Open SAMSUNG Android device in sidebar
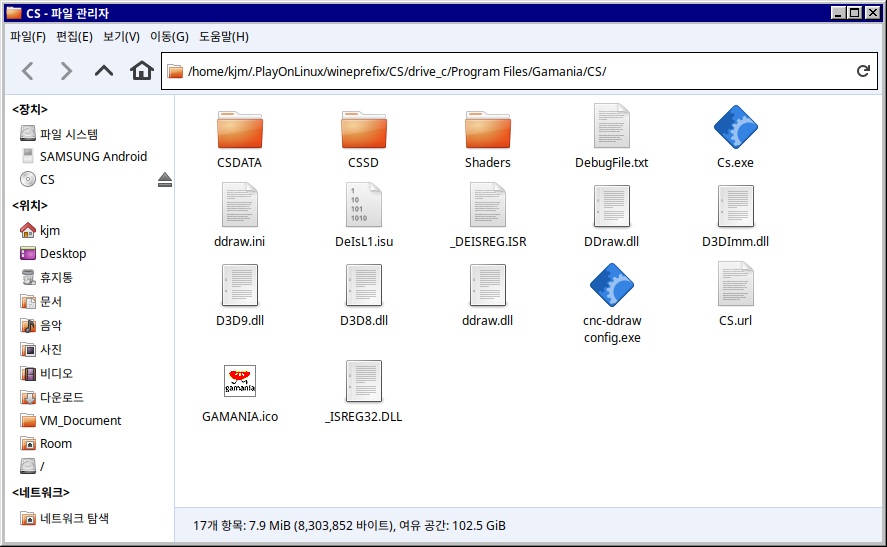The image size is (887, 547). (84, 156)
